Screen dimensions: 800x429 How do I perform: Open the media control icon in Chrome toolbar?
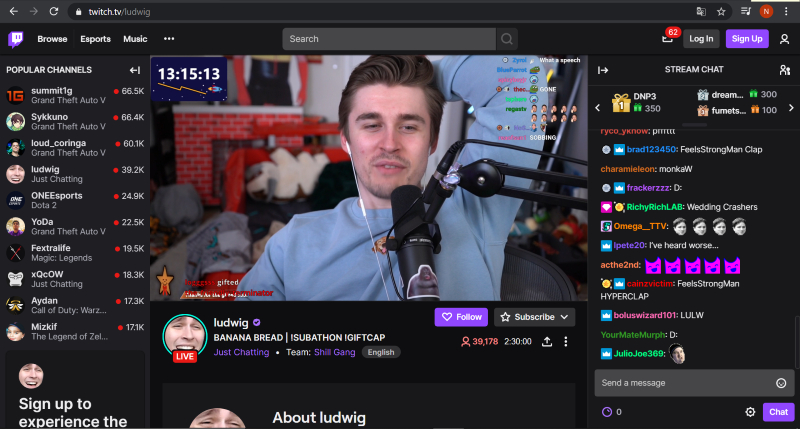(x=745, y=11)
